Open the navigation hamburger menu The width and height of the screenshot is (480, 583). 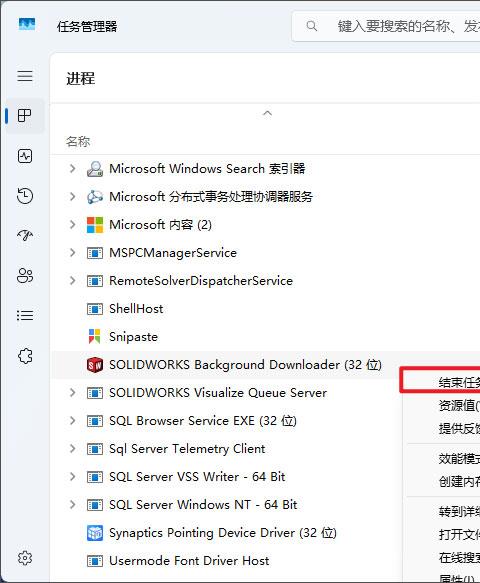coord(25,76)
